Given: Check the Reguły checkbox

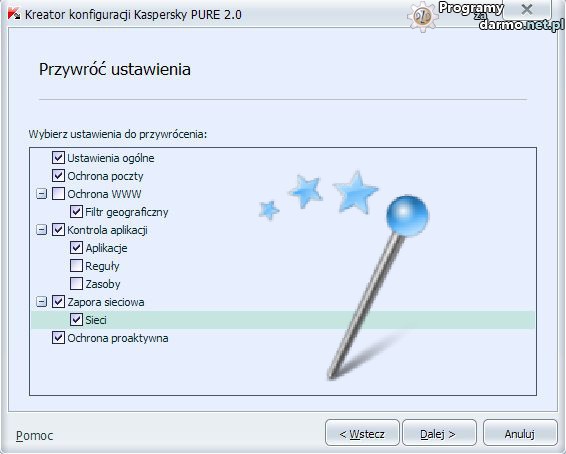Looking at the screenshot, I should pos(76,266).
